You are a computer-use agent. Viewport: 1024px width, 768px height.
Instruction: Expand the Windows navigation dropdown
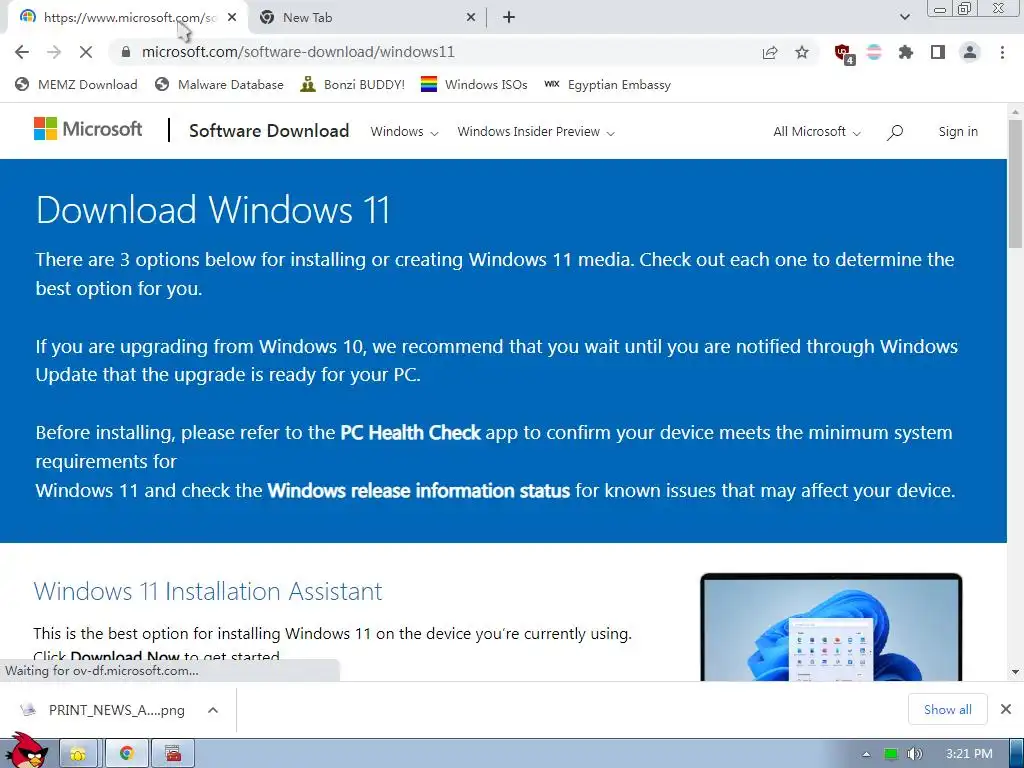[404, 132]
